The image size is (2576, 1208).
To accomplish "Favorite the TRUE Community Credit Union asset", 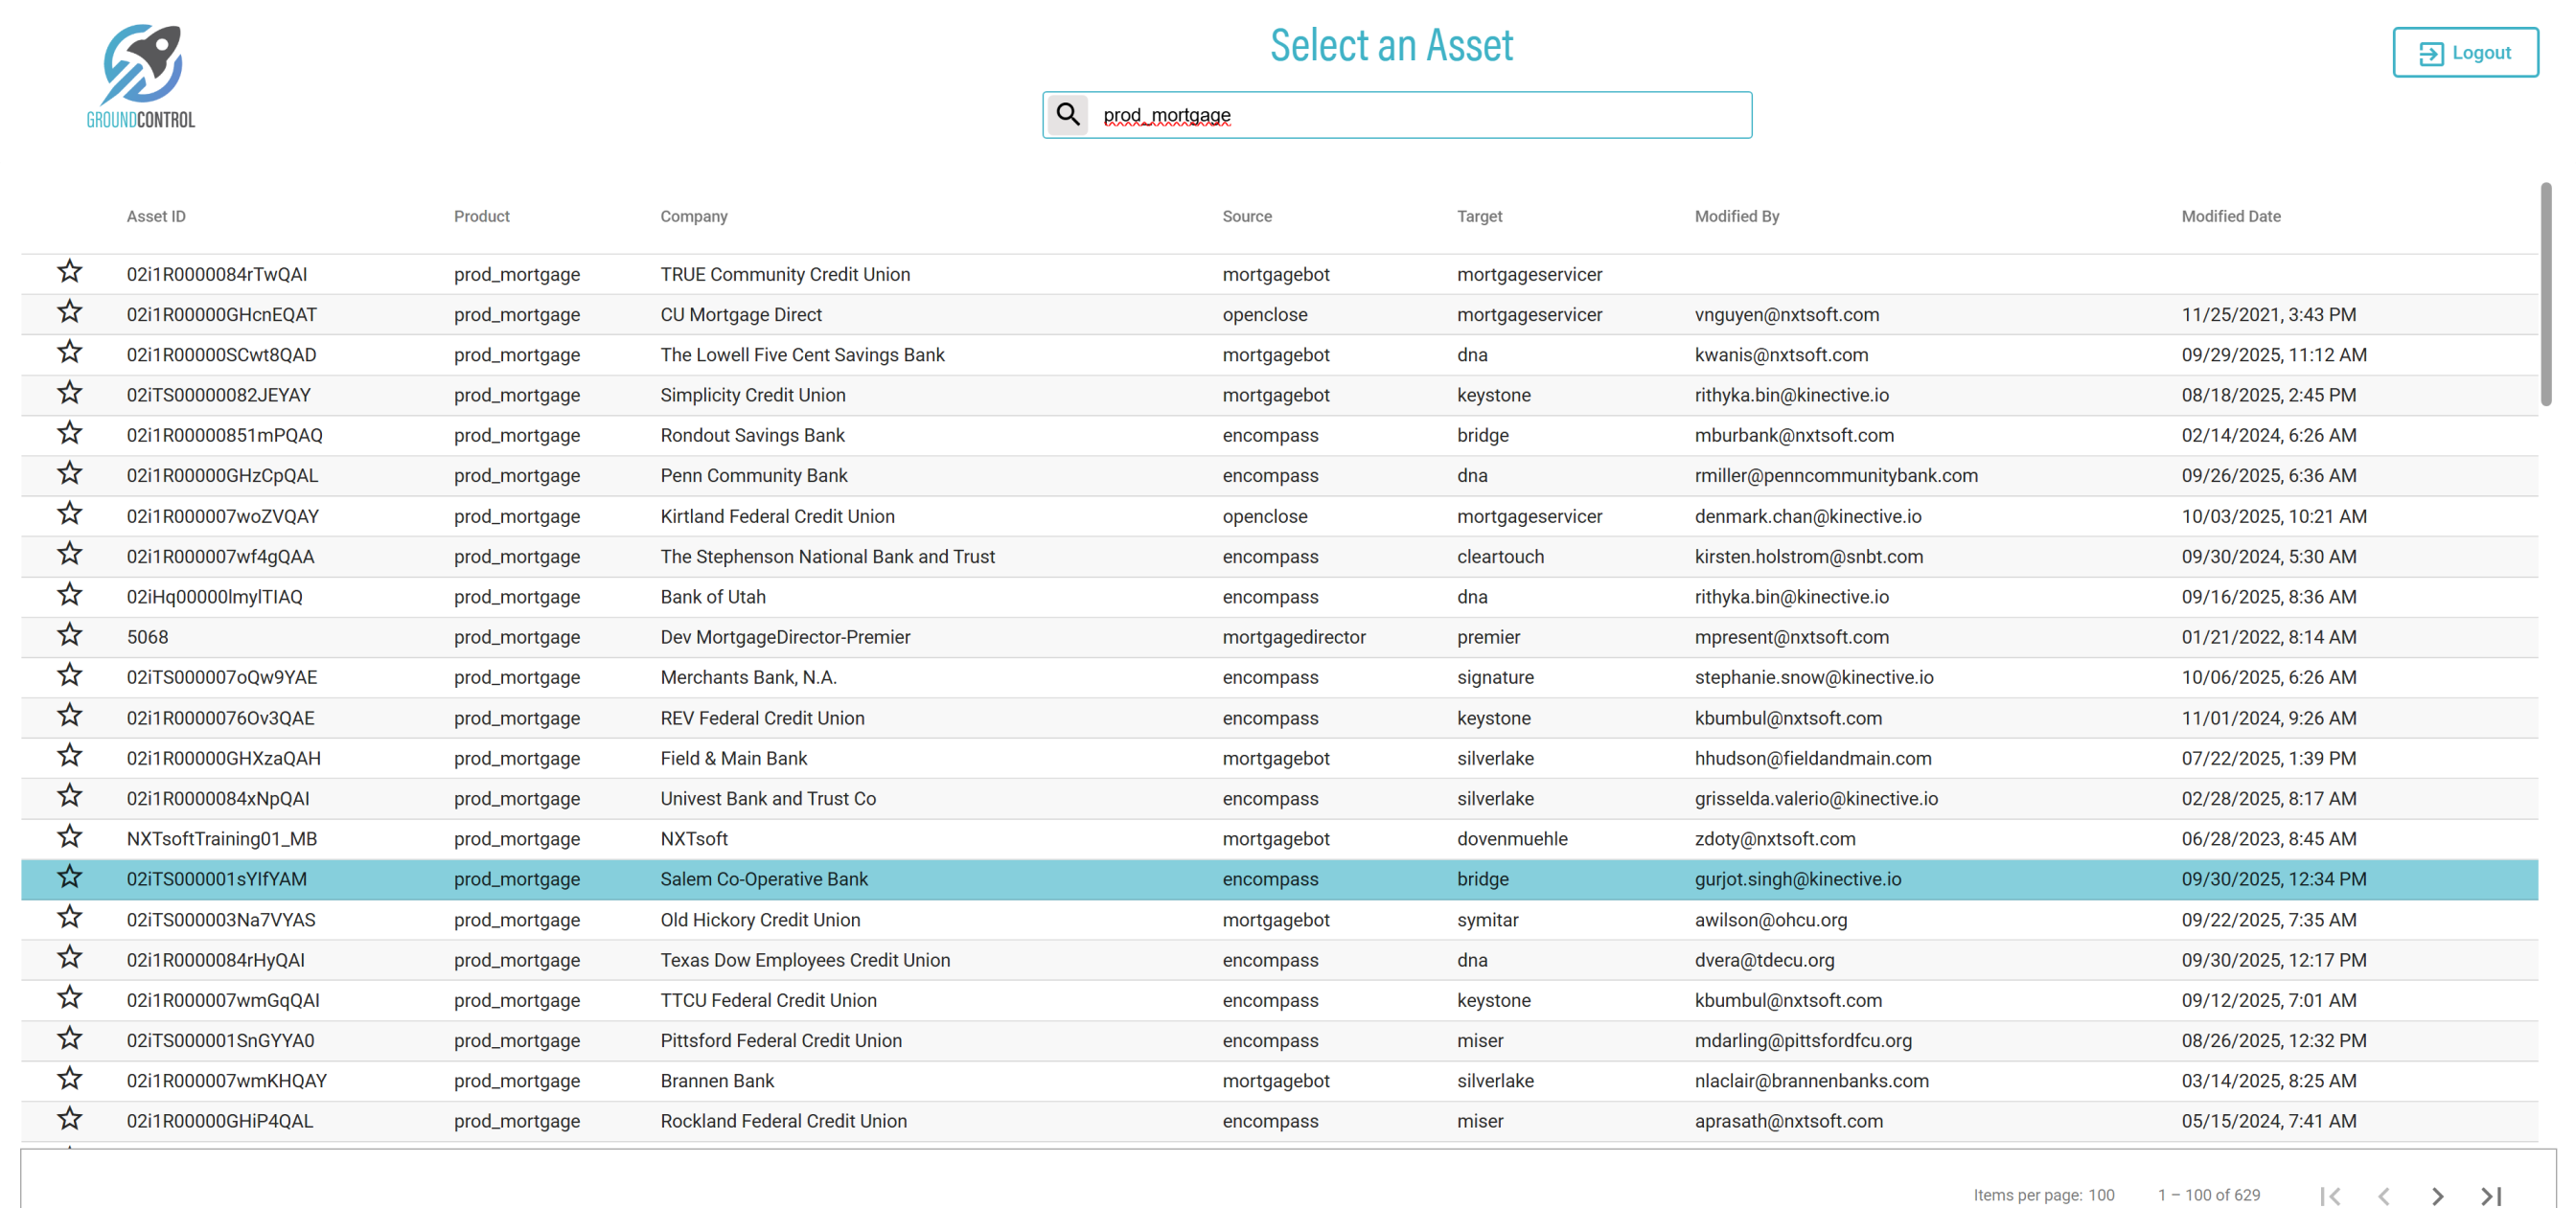I will click(69, 272).
